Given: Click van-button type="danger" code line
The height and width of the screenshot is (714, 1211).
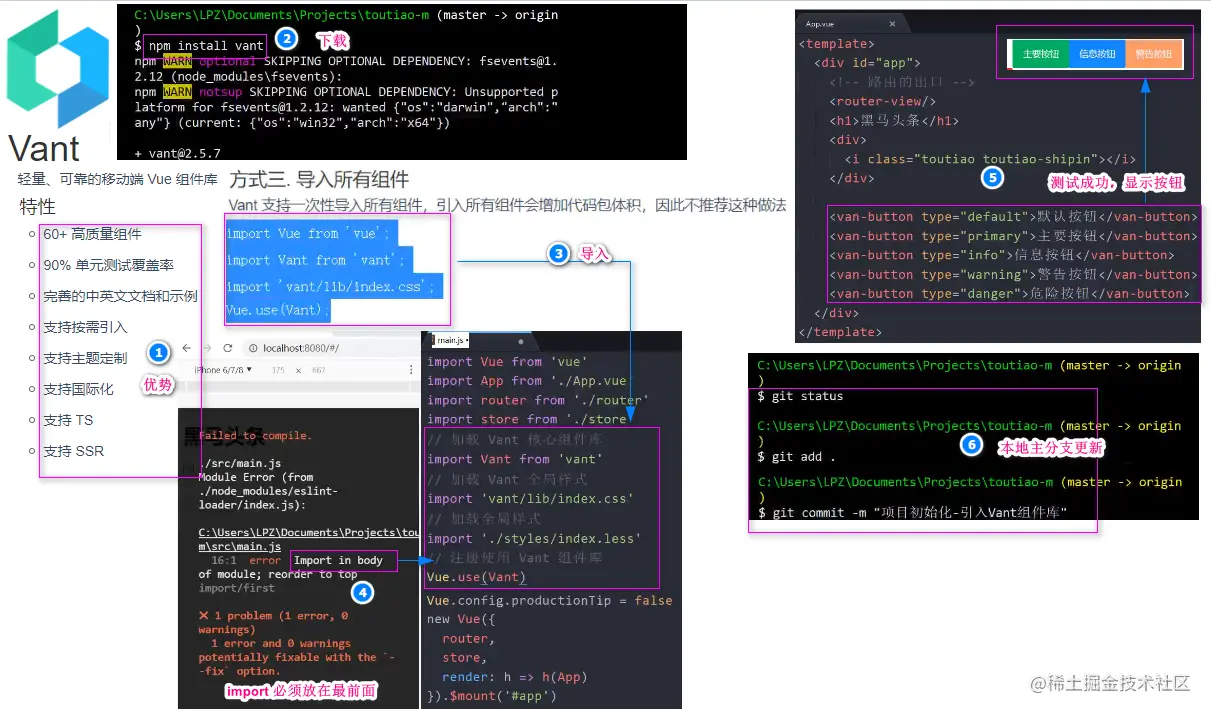Looking at the screenshot, I should tap(1010, 293).
